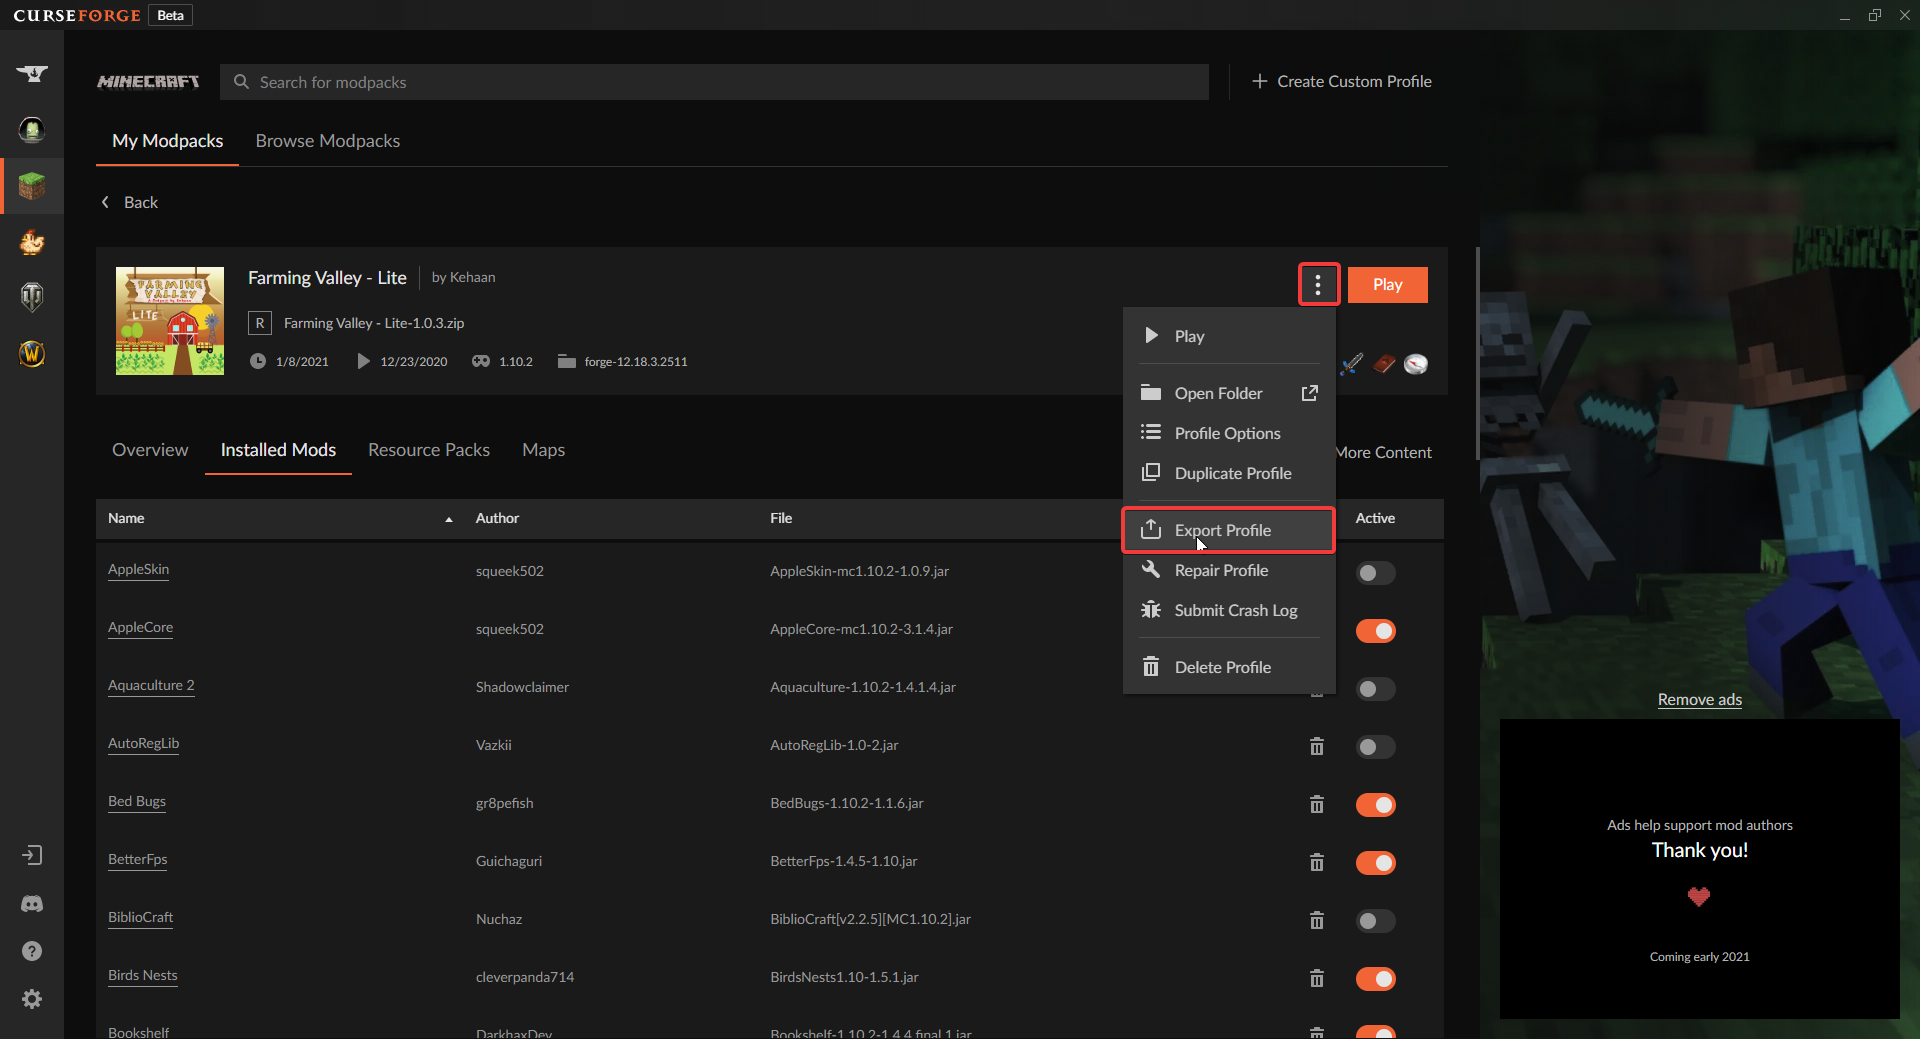This screenshot has height=1039, width=1920.
Task: Disable the Birds Nests mod switch
Action: 1375,979
